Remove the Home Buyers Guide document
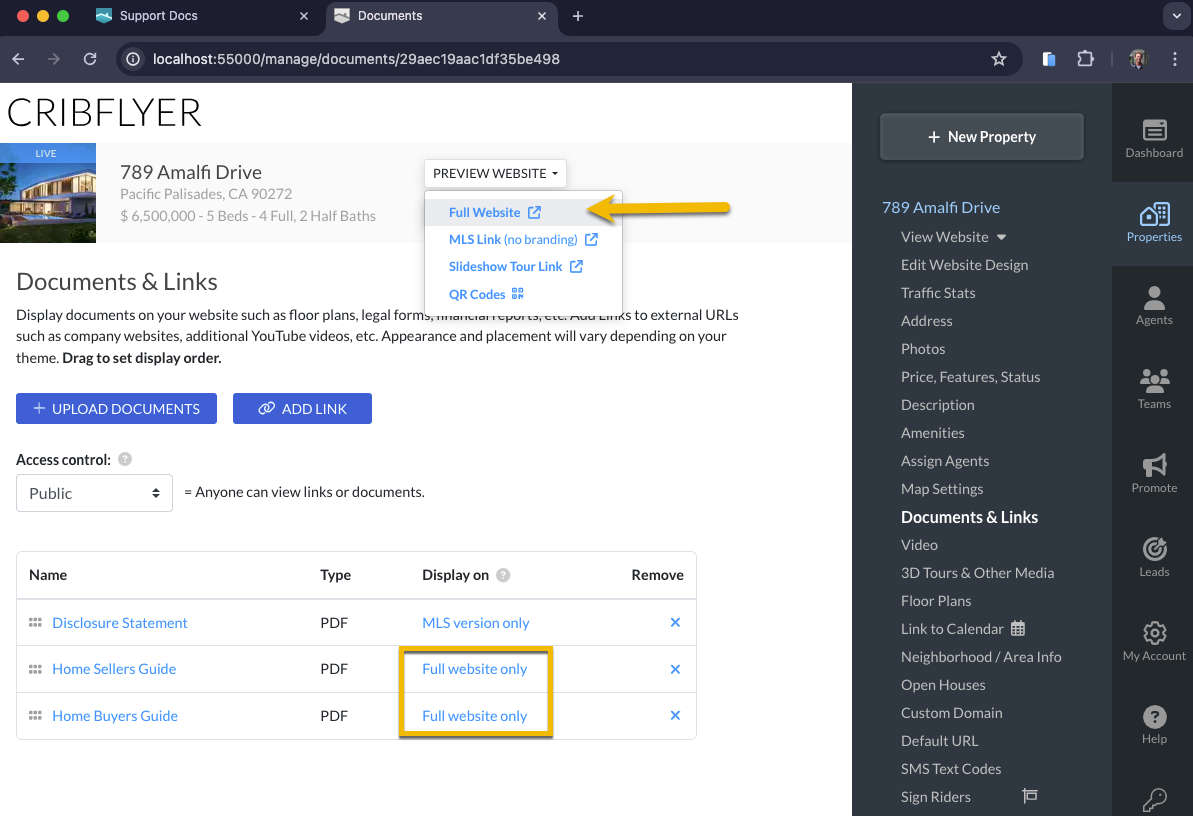The image size is (1193, 816). click(x=675, y=716)
